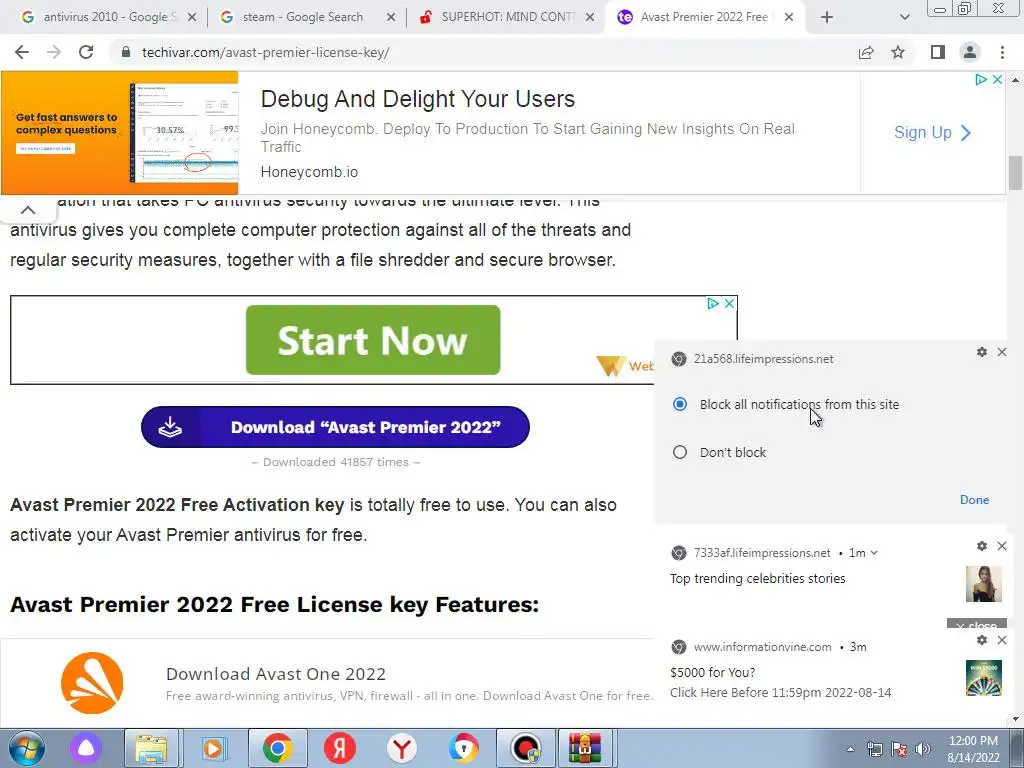
Task: Open settings gear for informationvine.com notification
Action: (x=982, y=640)
